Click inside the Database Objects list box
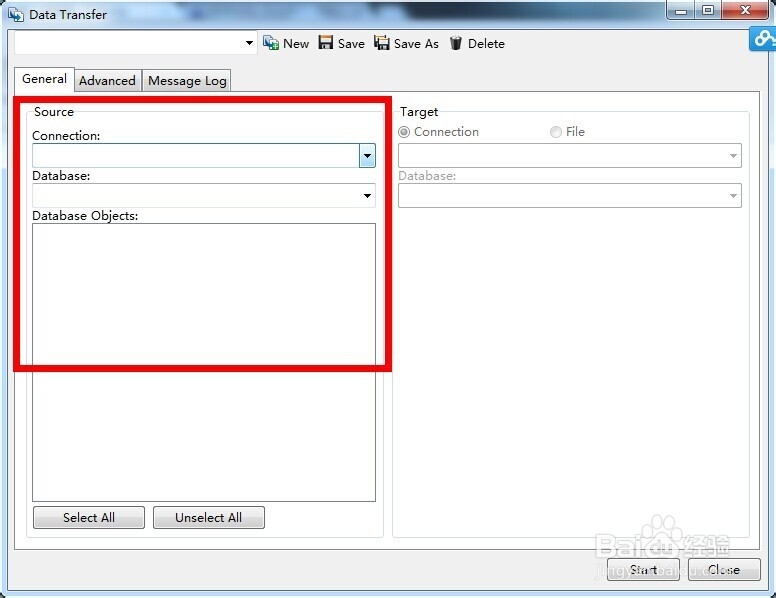The image size is (776, 598). pyautogui.click(x=204, y=362)
